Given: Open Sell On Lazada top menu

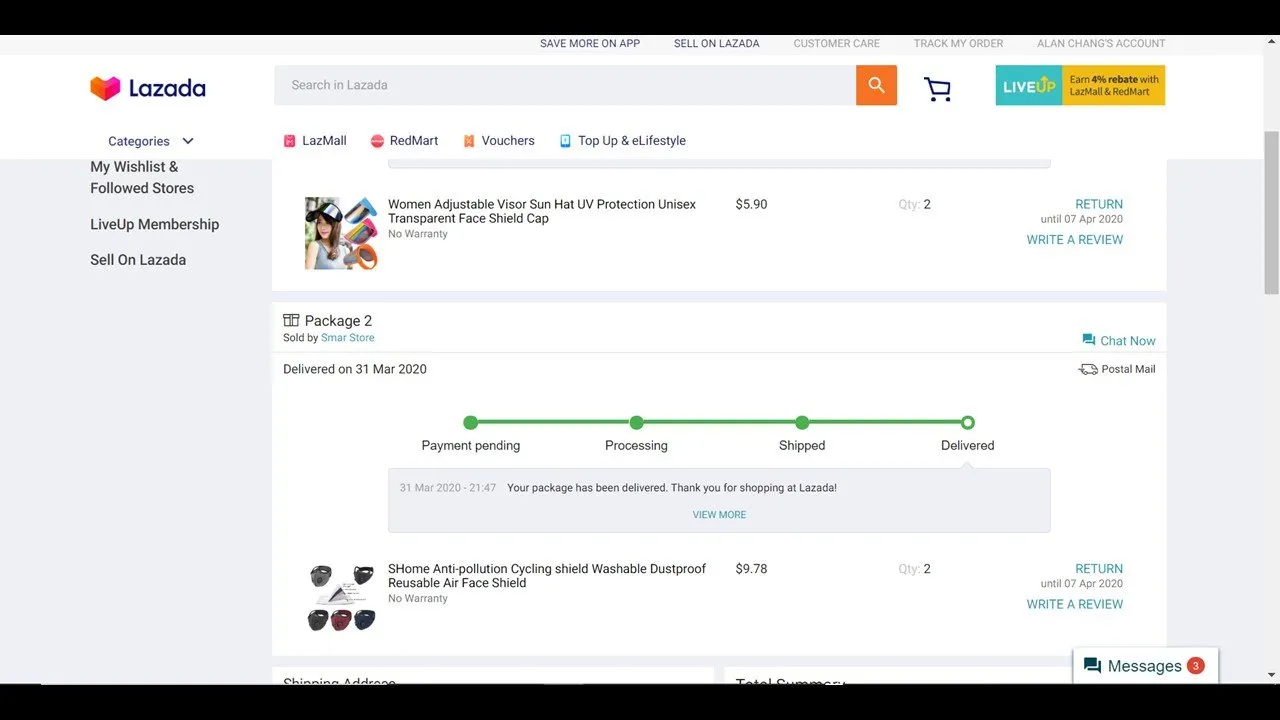Looking at the screenshot, I should [717, 43].
